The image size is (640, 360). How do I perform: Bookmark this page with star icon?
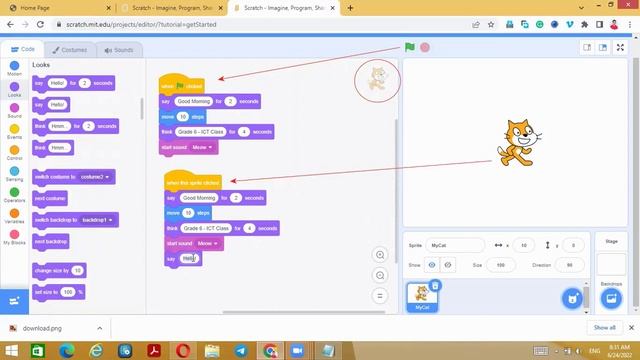pyautogui.click(x=491, y=24)
